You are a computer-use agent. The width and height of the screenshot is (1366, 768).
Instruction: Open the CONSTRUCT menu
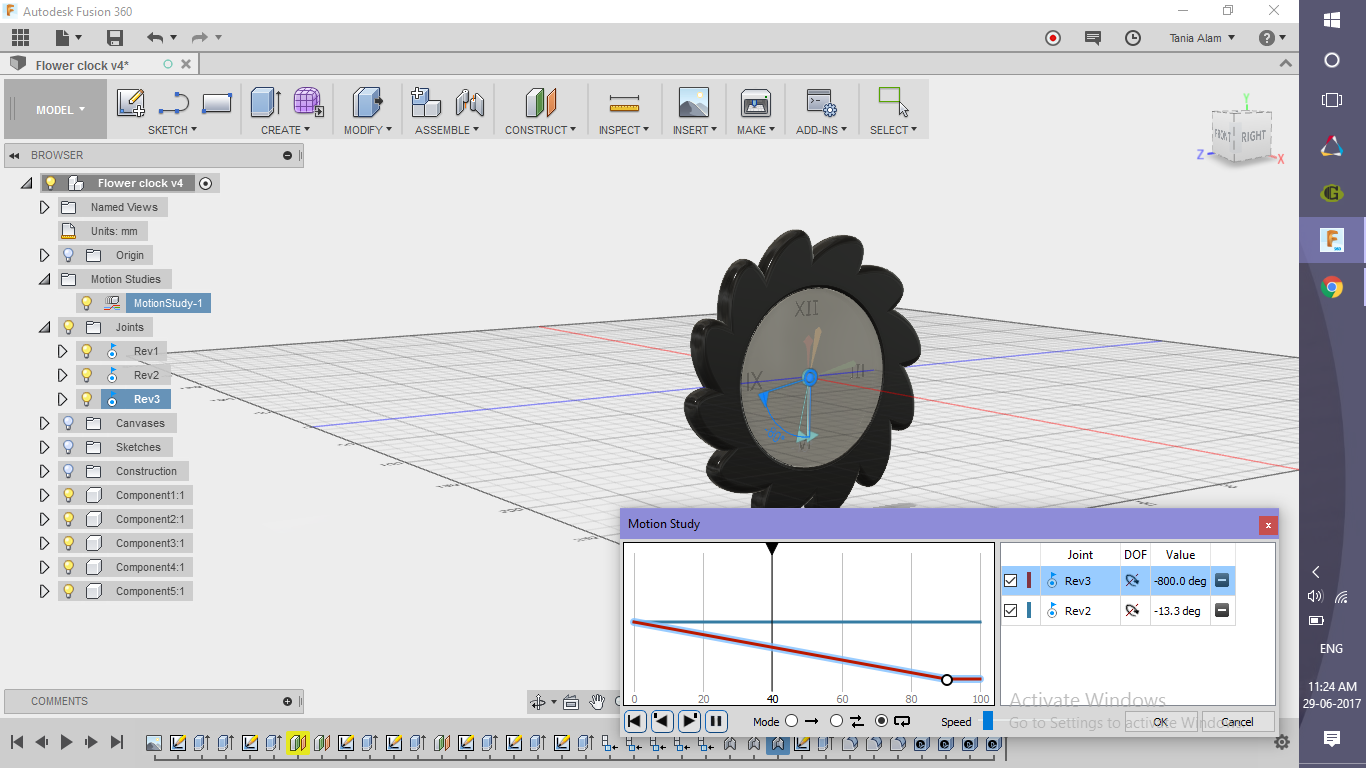click(540, 130)
